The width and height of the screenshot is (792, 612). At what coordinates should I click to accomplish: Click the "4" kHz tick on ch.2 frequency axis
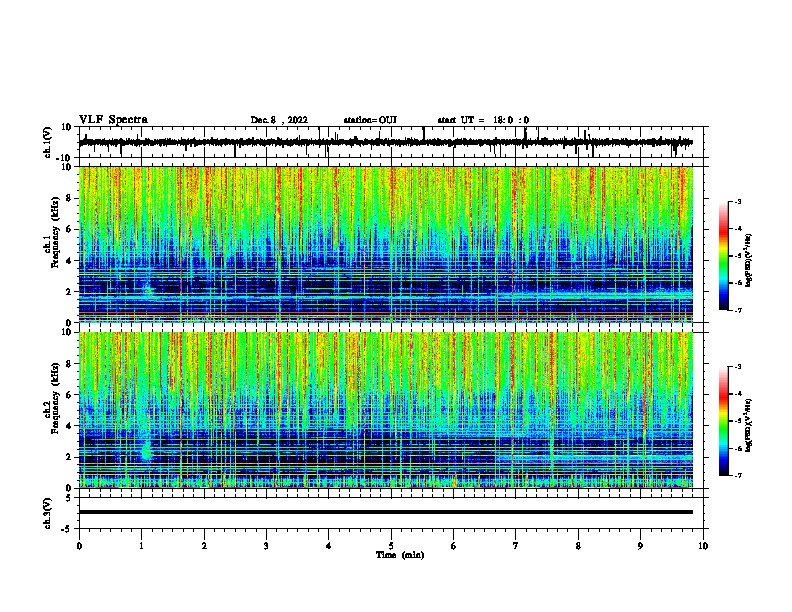coord(69,426)
